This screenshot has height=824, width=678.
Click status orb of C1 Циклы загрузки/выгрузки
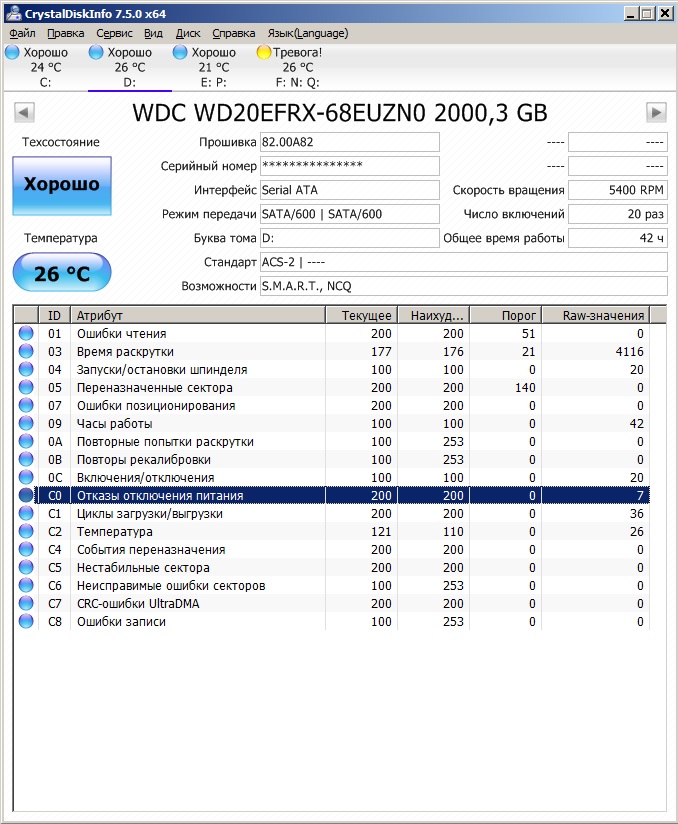pyautogui.click(x=26, y=513)
